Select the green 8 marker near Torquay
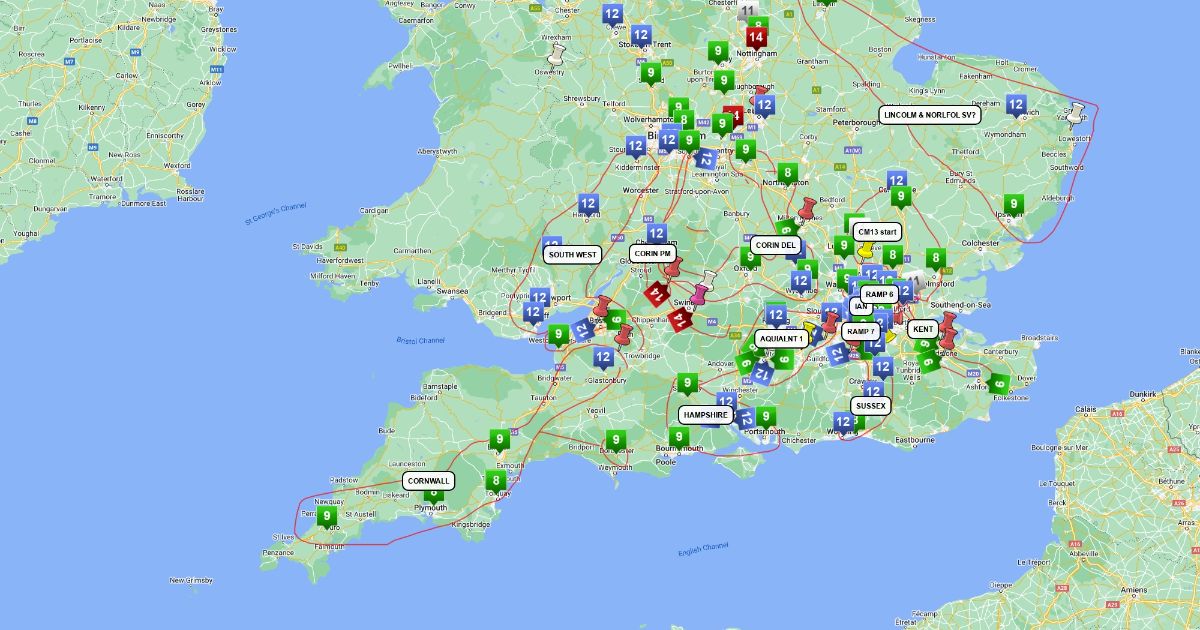 pos(495,481)
